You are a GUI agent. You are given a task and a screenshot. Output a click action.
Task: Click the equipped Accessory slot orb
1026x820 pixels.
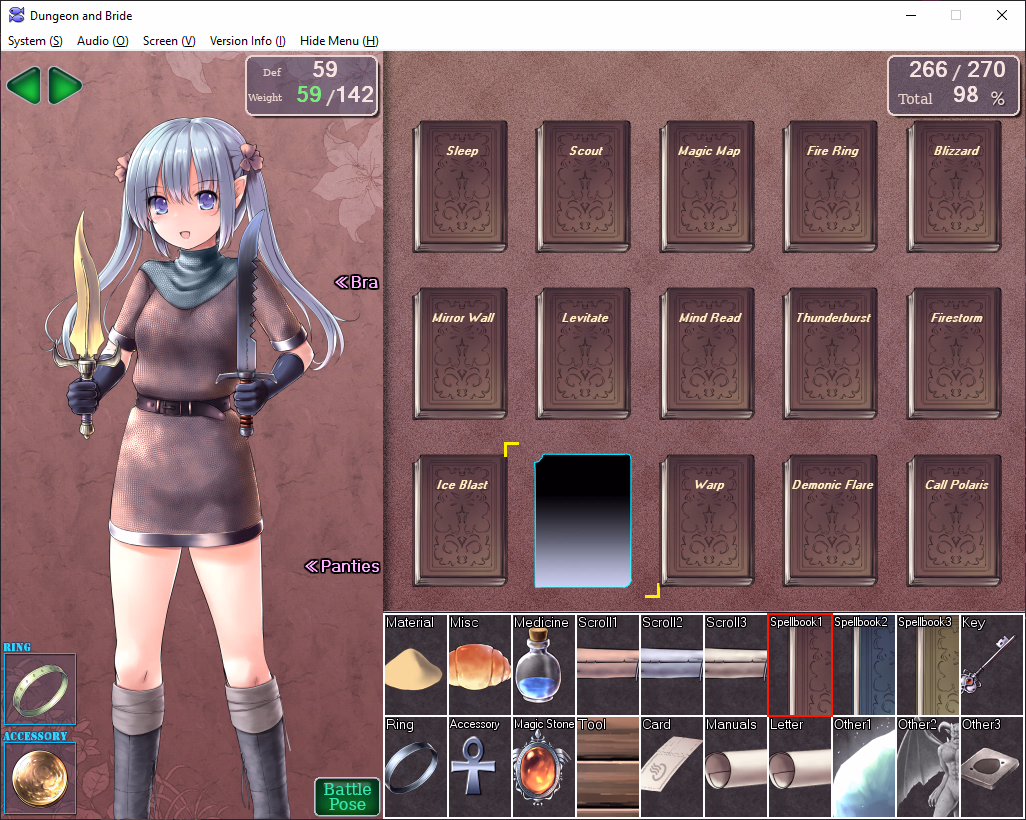pyautogui.click(x=39, y=778)
